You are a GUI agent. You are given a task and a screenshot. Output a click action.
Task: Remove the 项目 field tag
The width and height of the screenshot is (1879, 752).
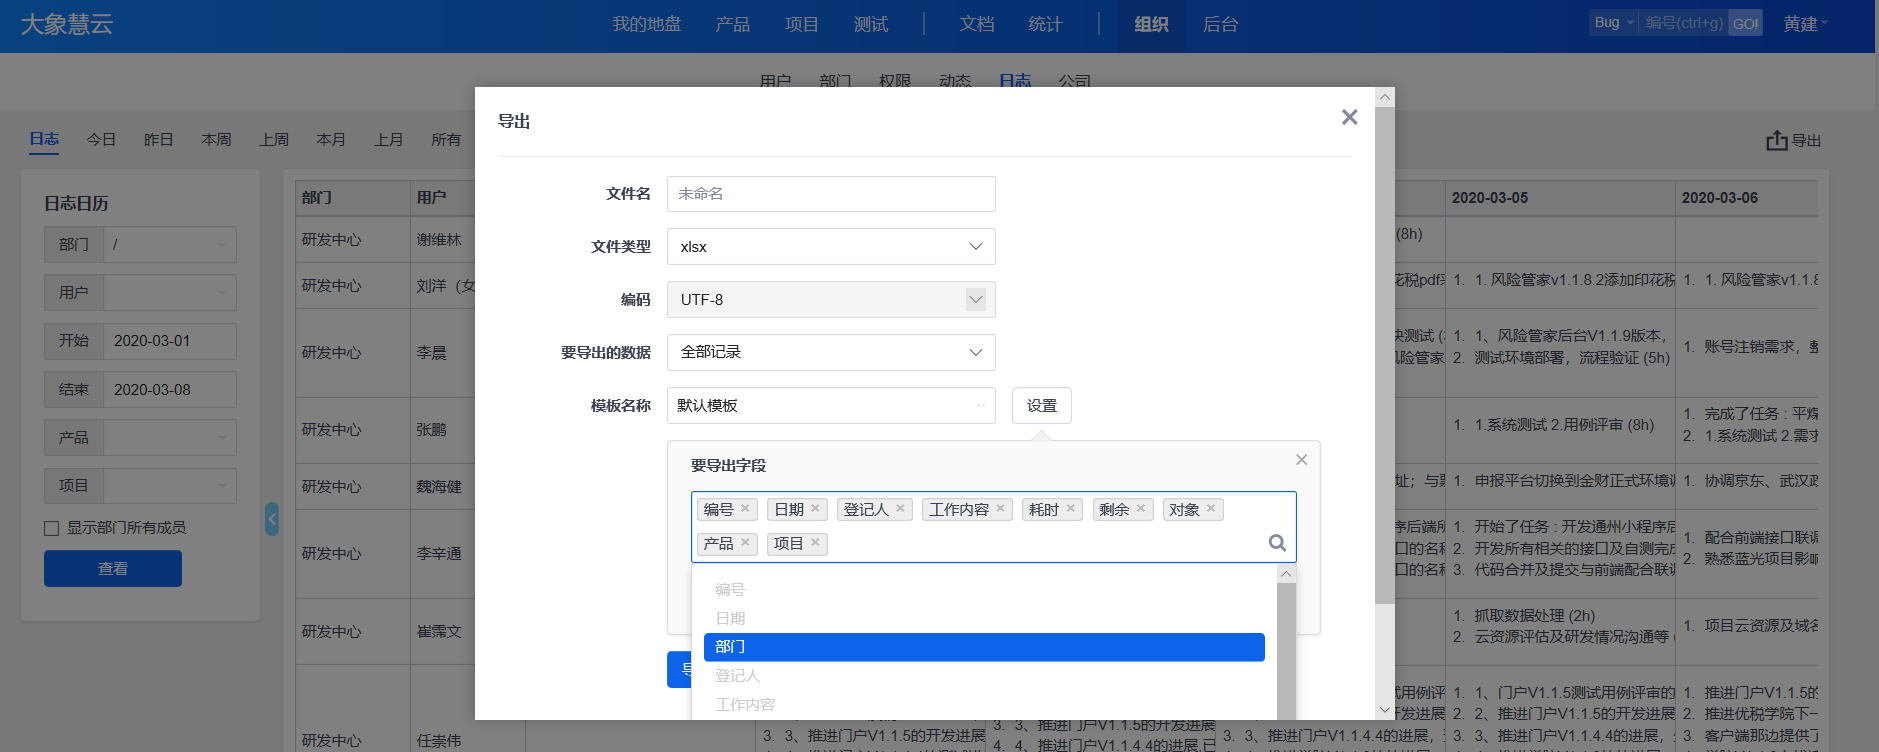tap(815, 543)
